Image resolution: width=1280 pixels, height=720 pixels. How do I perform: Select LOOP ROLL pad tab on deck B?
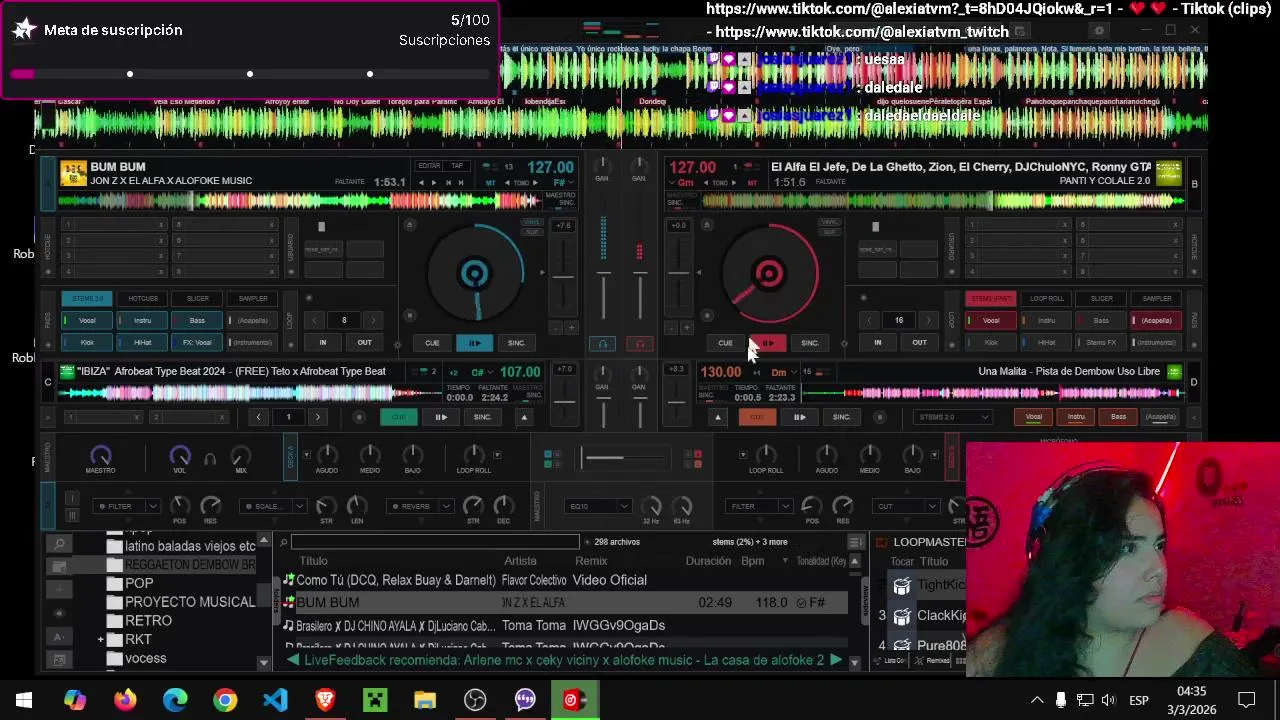pyautogui.click(x=1046, y=298)
